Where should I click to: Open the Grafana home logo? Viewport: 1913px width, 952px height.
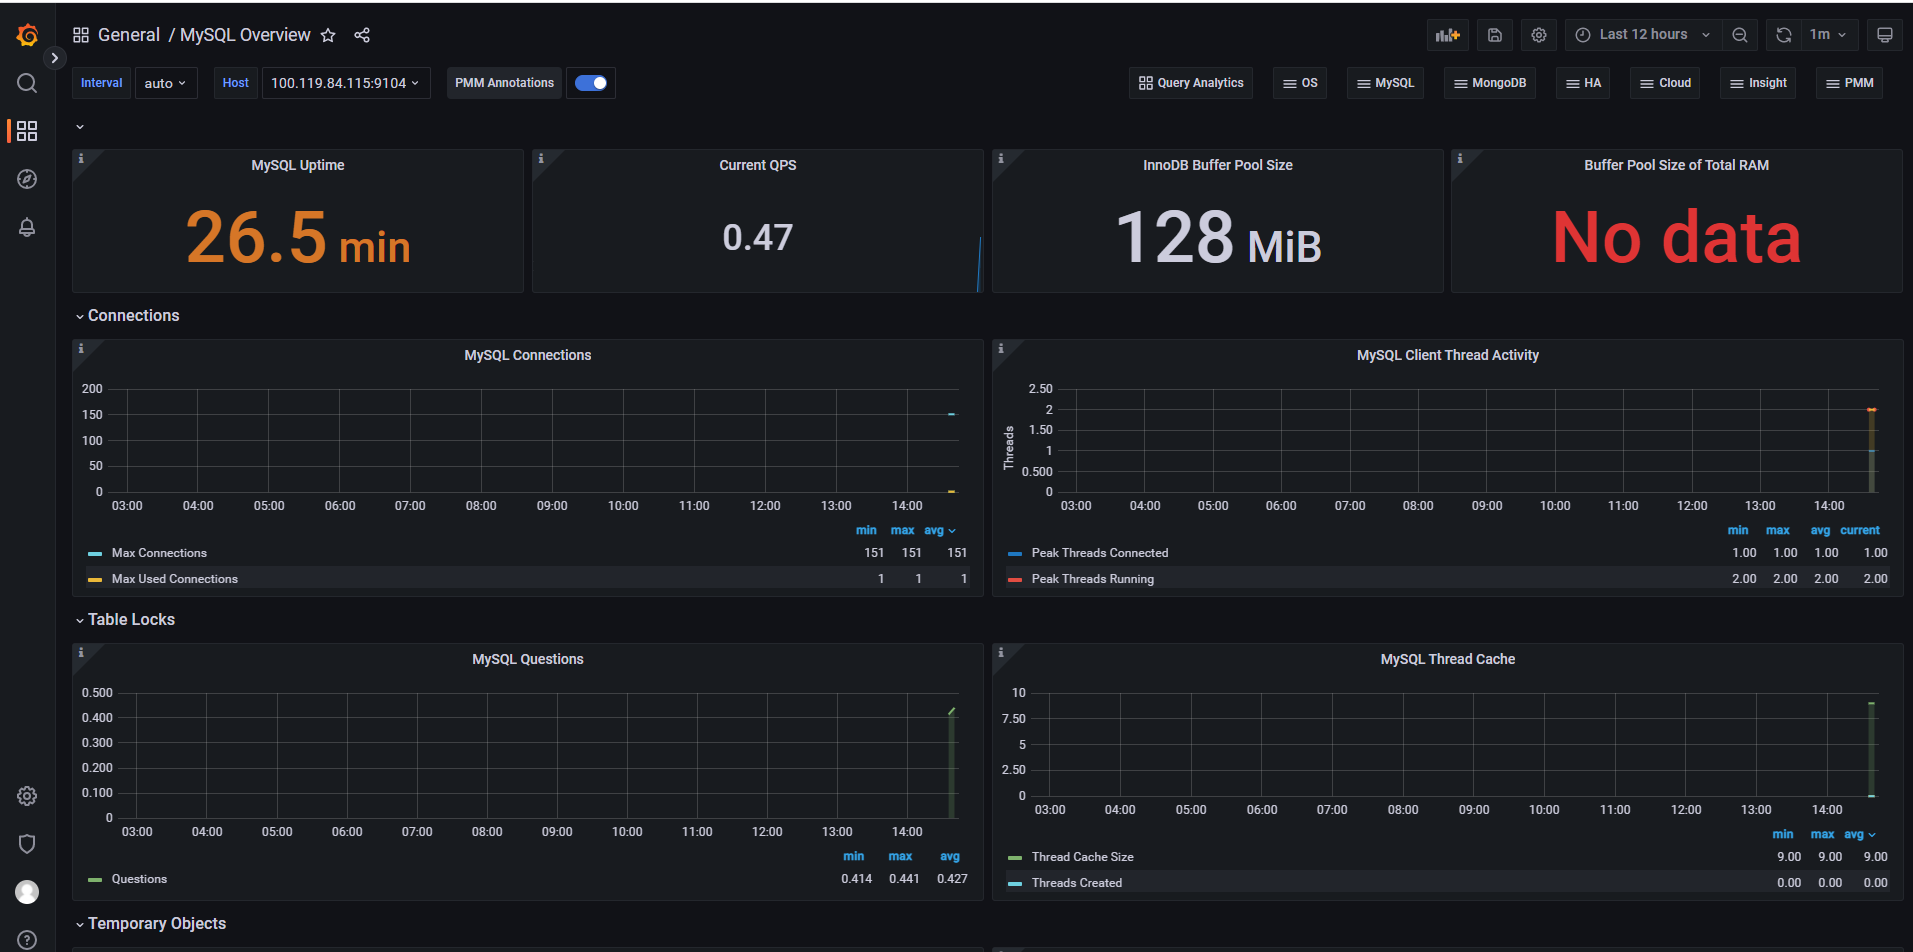[x=27, y=35]
